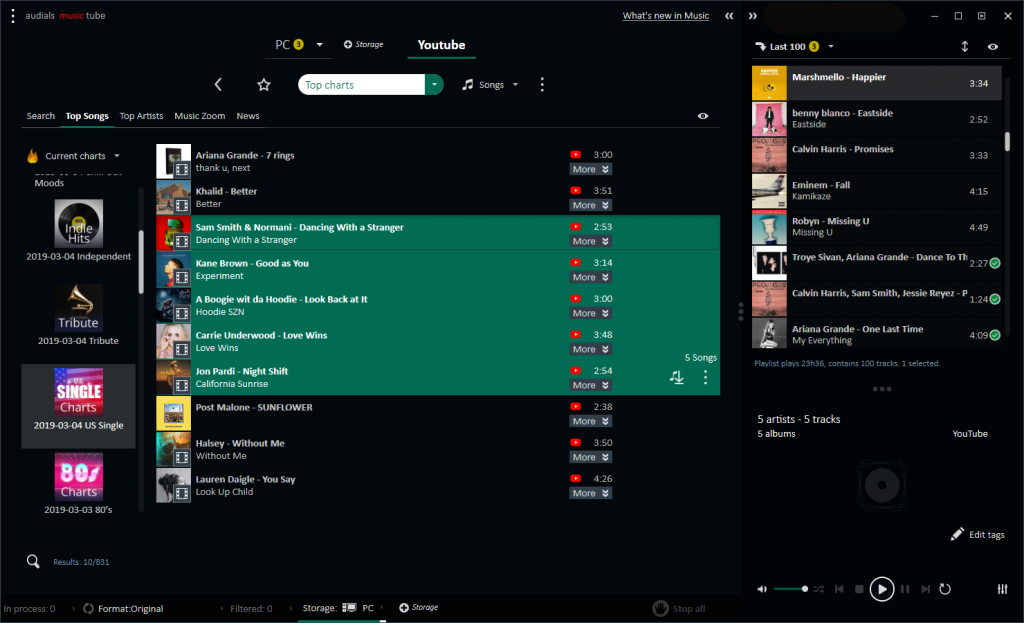The width and height of the screenshot is (1024, 623).
Task: Click the sort arrows in playlist header
Action: coord(965,46)
